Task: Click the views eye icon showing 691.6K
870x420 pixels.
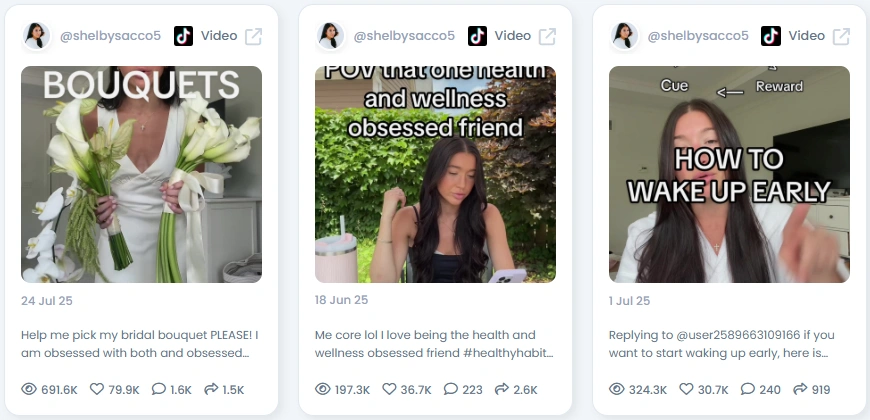Action: (x=29, y=389)
